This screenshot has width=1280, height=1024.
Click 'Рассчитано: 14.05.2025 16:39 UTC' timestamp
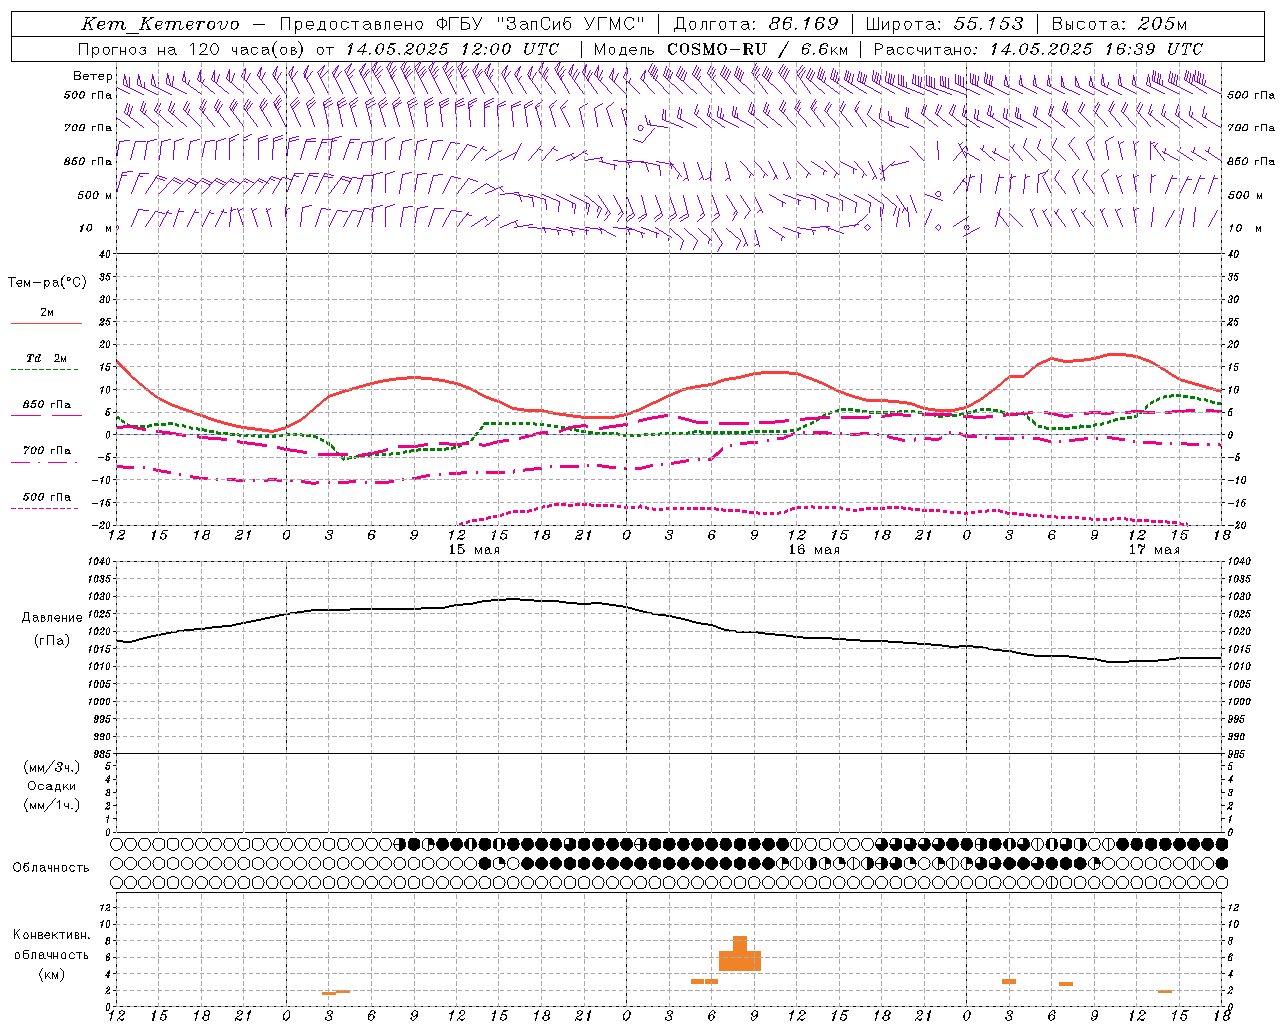[x=1038, y=49]
